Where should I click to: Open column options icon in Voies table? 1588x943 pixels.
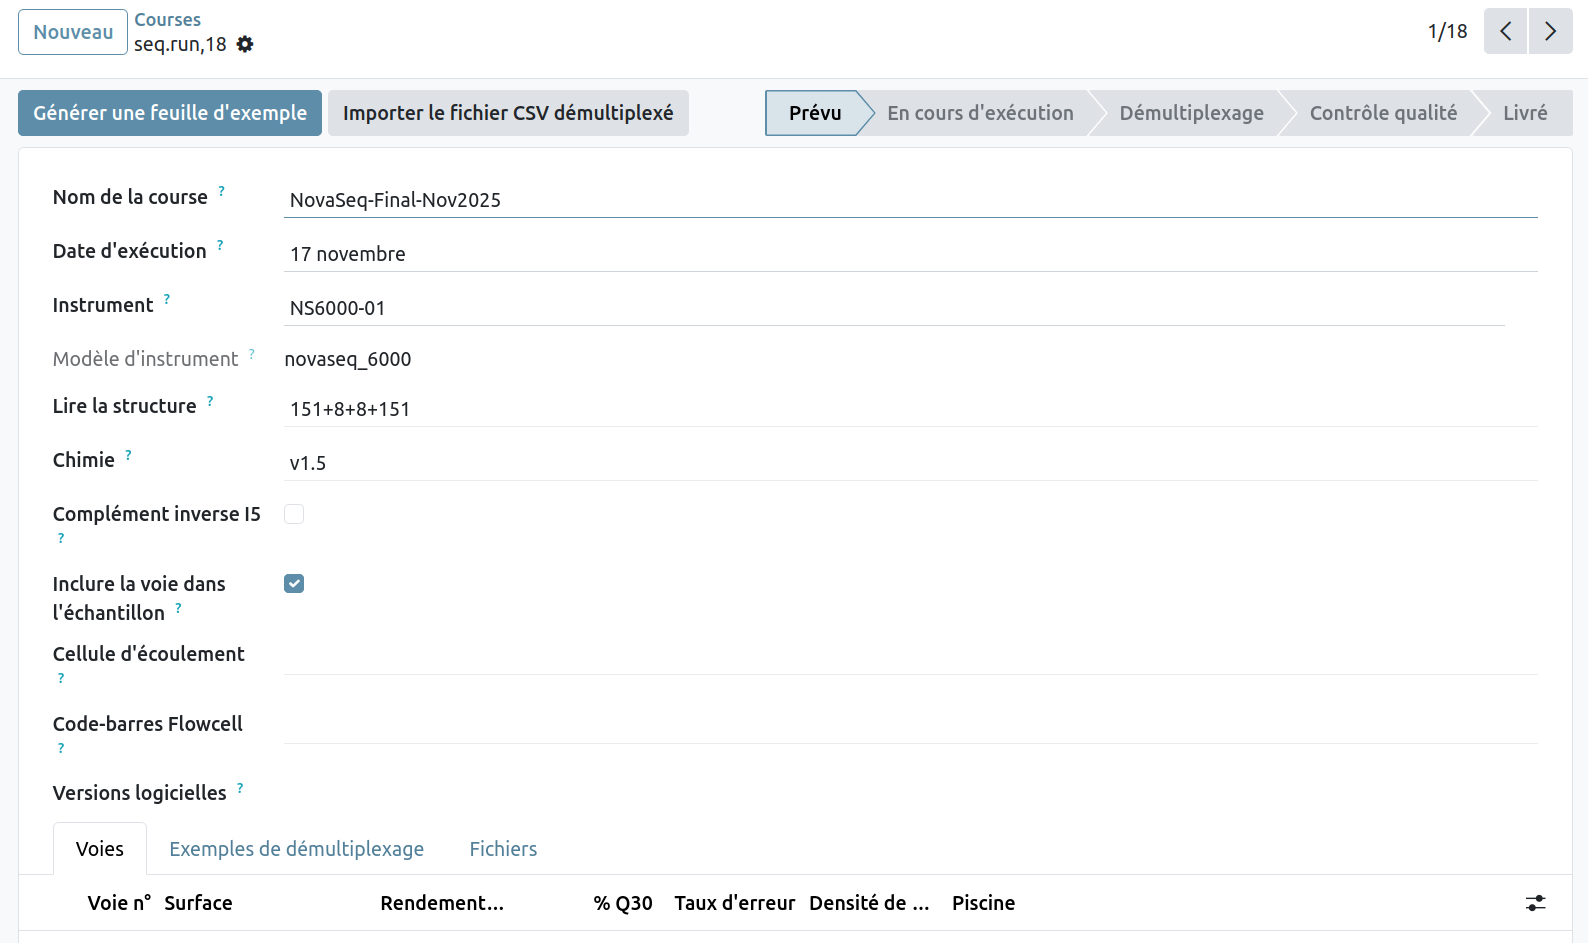point(1535,903)
